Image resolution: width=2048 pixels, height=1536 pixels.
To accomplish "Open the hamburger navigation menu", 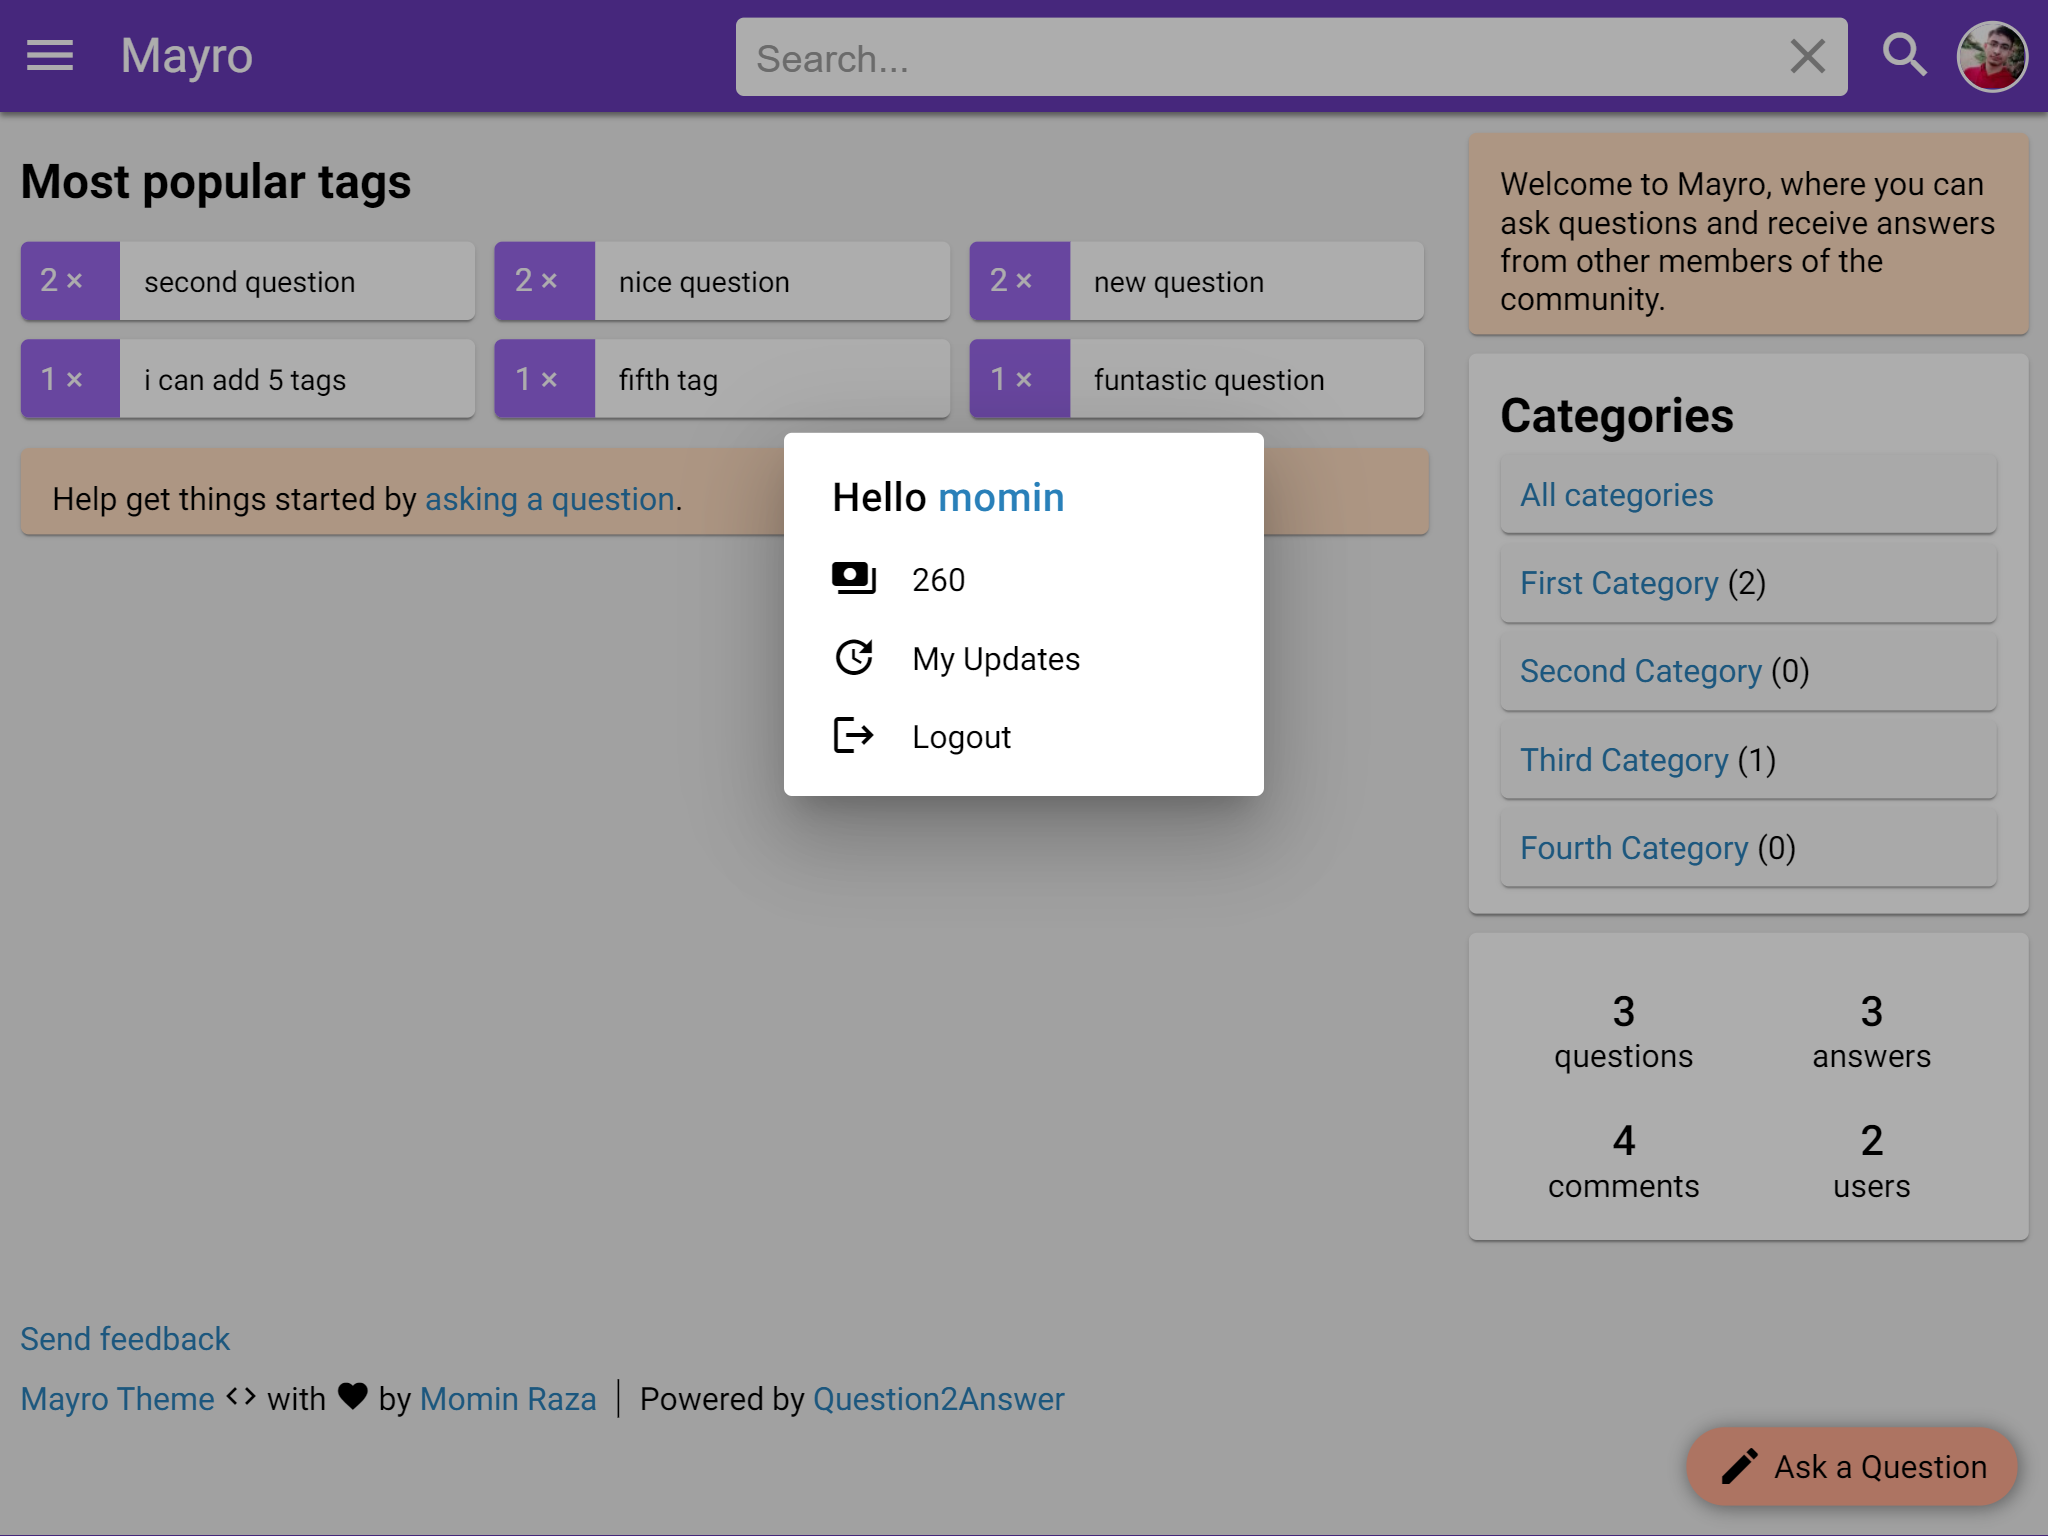I will pos(50,56).
